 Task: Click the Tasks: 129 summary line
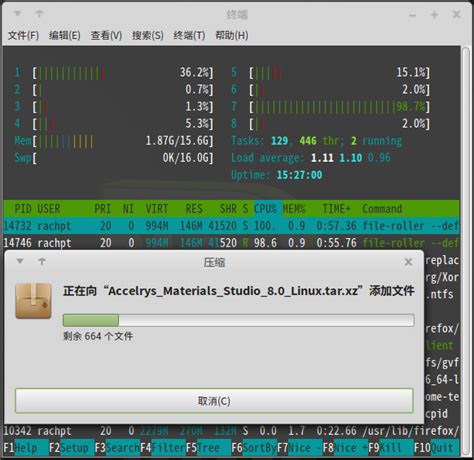(317, 141)
